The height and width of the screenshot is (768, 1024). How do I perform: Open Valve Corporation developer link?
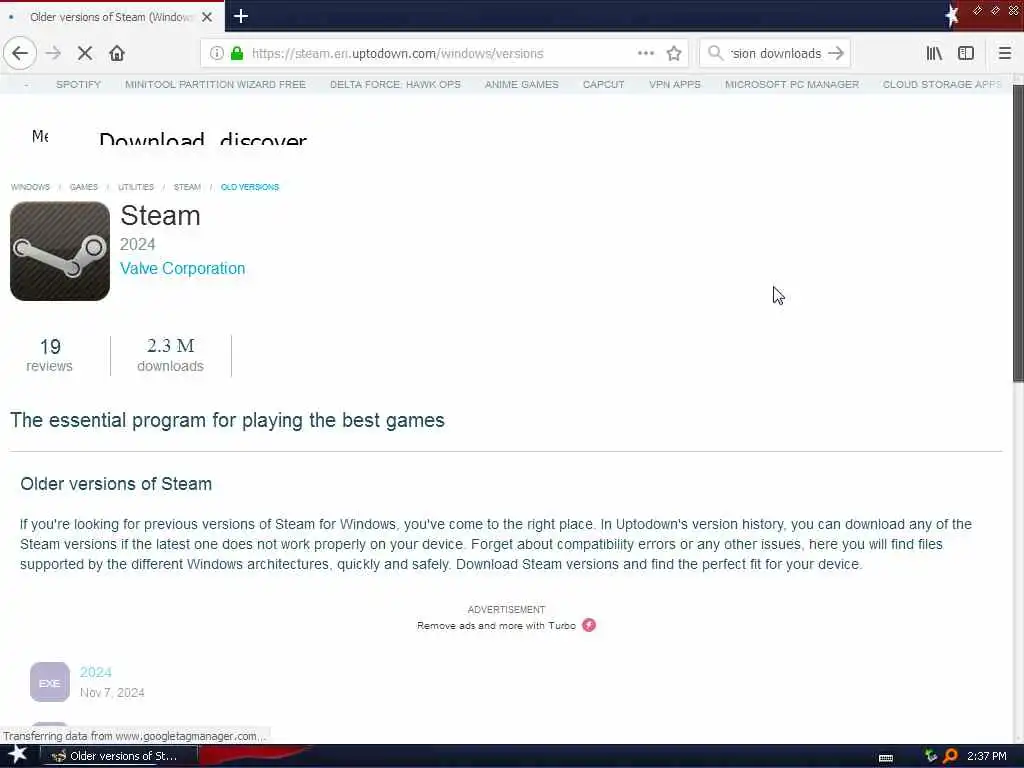click(x=182, y=268)
